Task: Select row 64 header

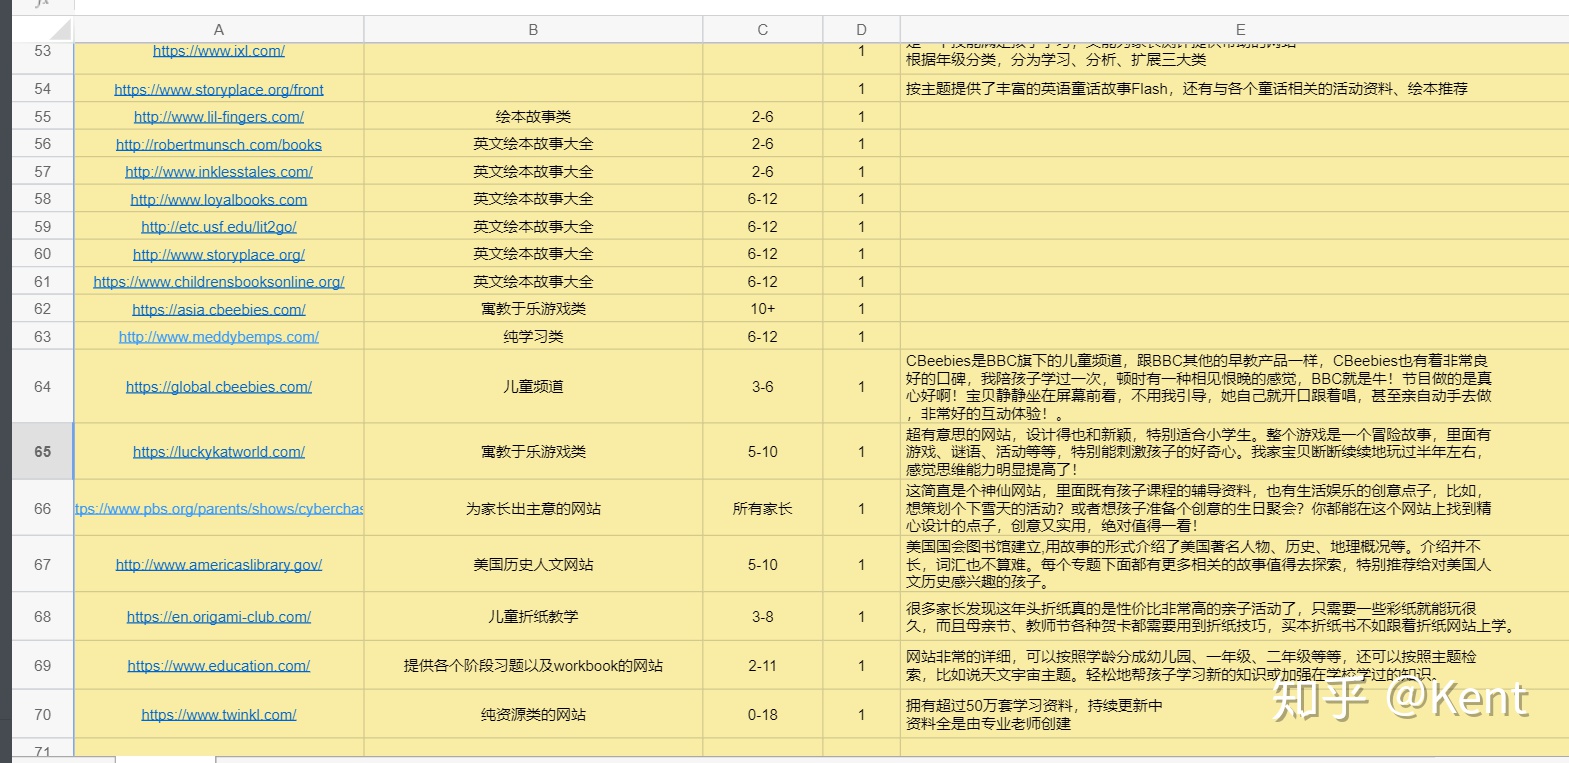Action: click(42, 387)
